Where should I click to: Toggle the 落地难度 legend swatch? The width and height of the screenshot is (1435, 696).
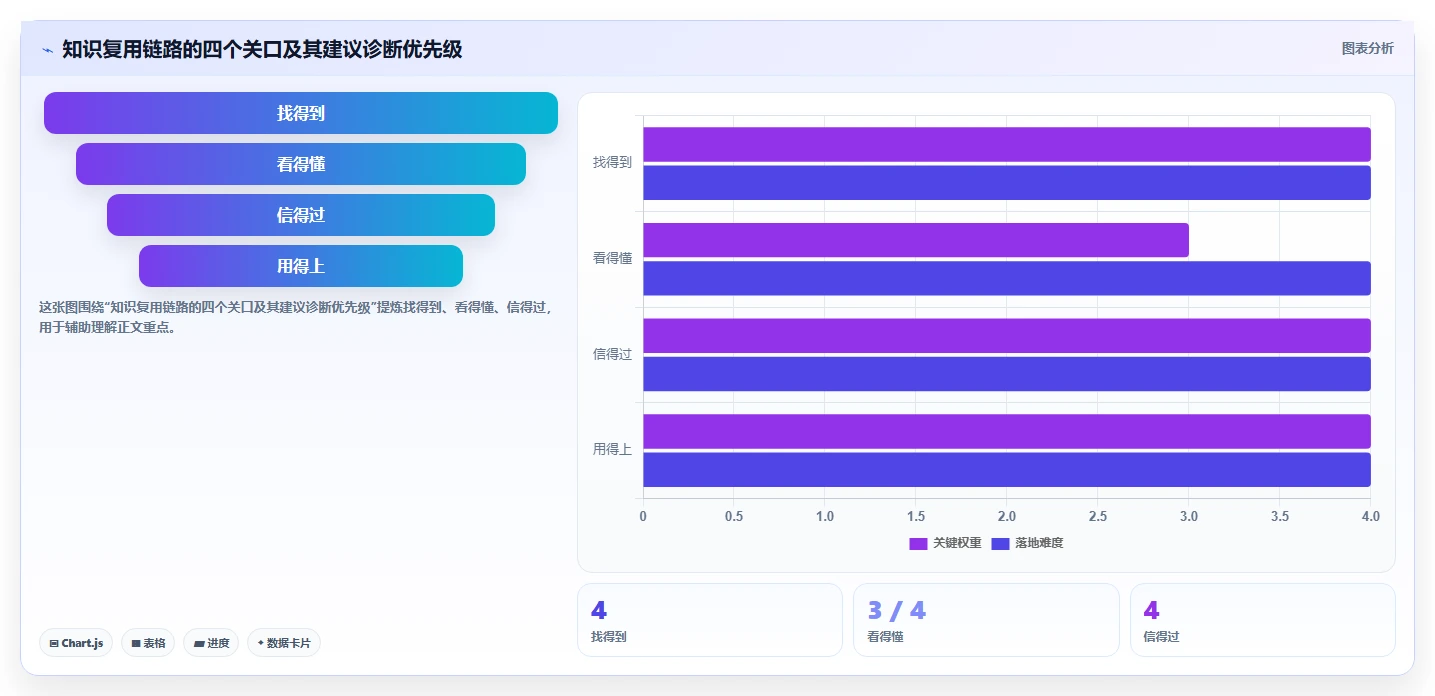tap(1000, 543)
